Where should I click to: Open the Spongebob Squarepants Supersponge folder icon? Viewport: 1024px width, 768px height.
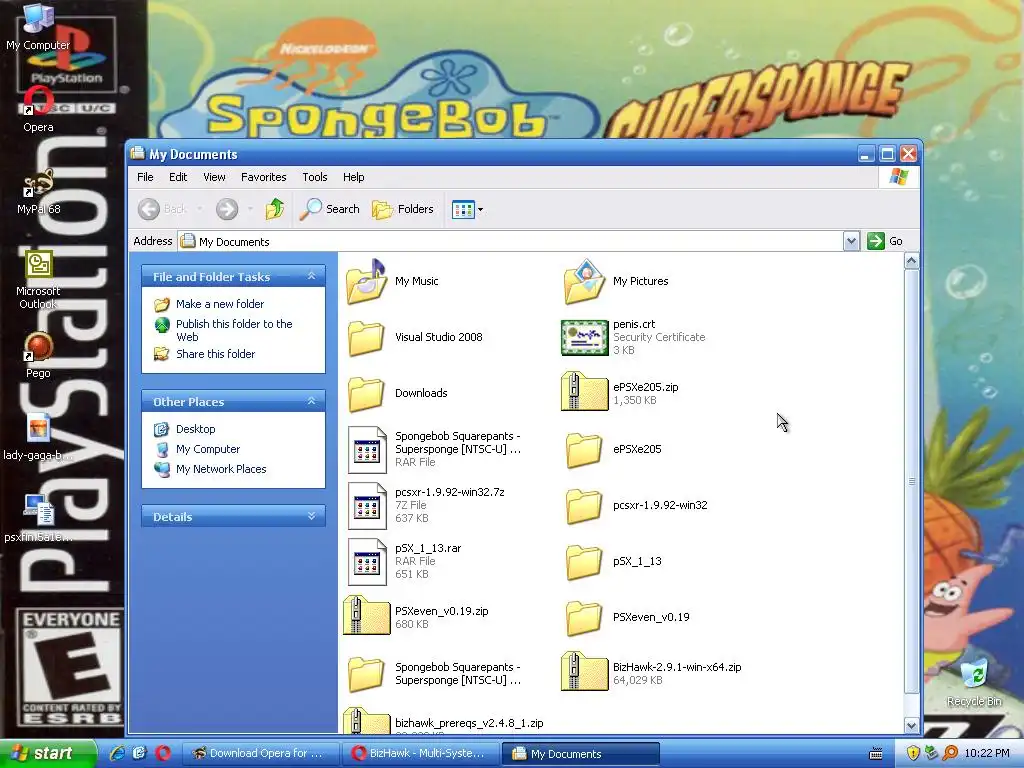[x=366, y=674]
